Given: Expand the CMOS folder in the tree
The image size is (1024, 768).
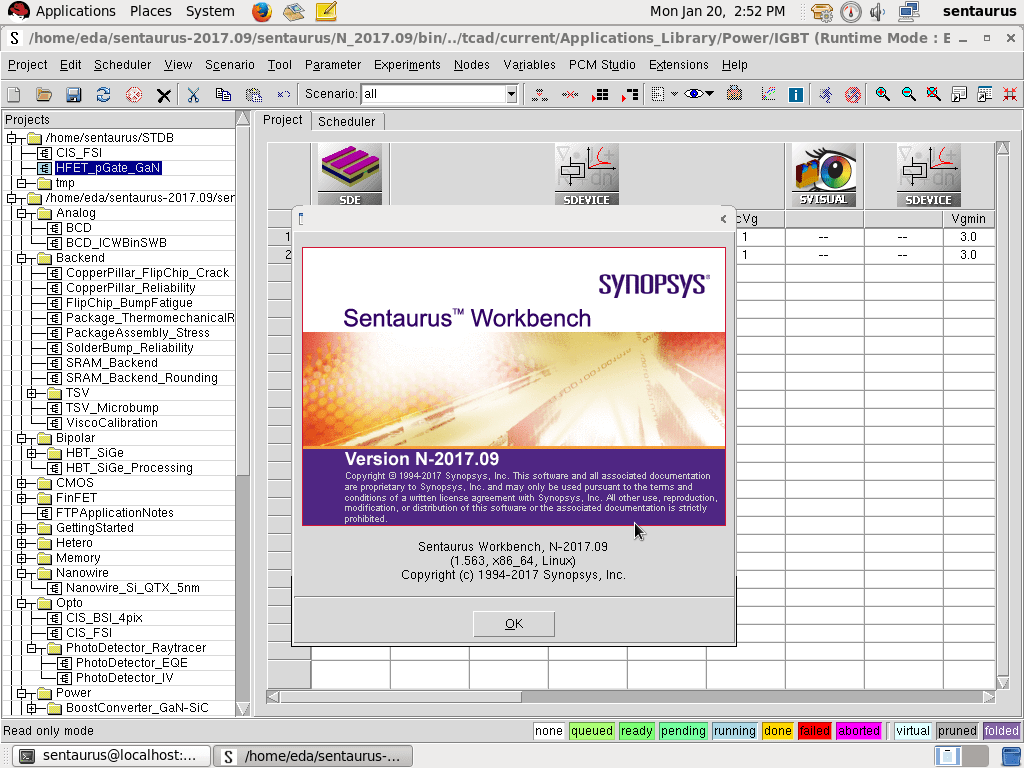Looking at the screenshot, I should [20, 482].
